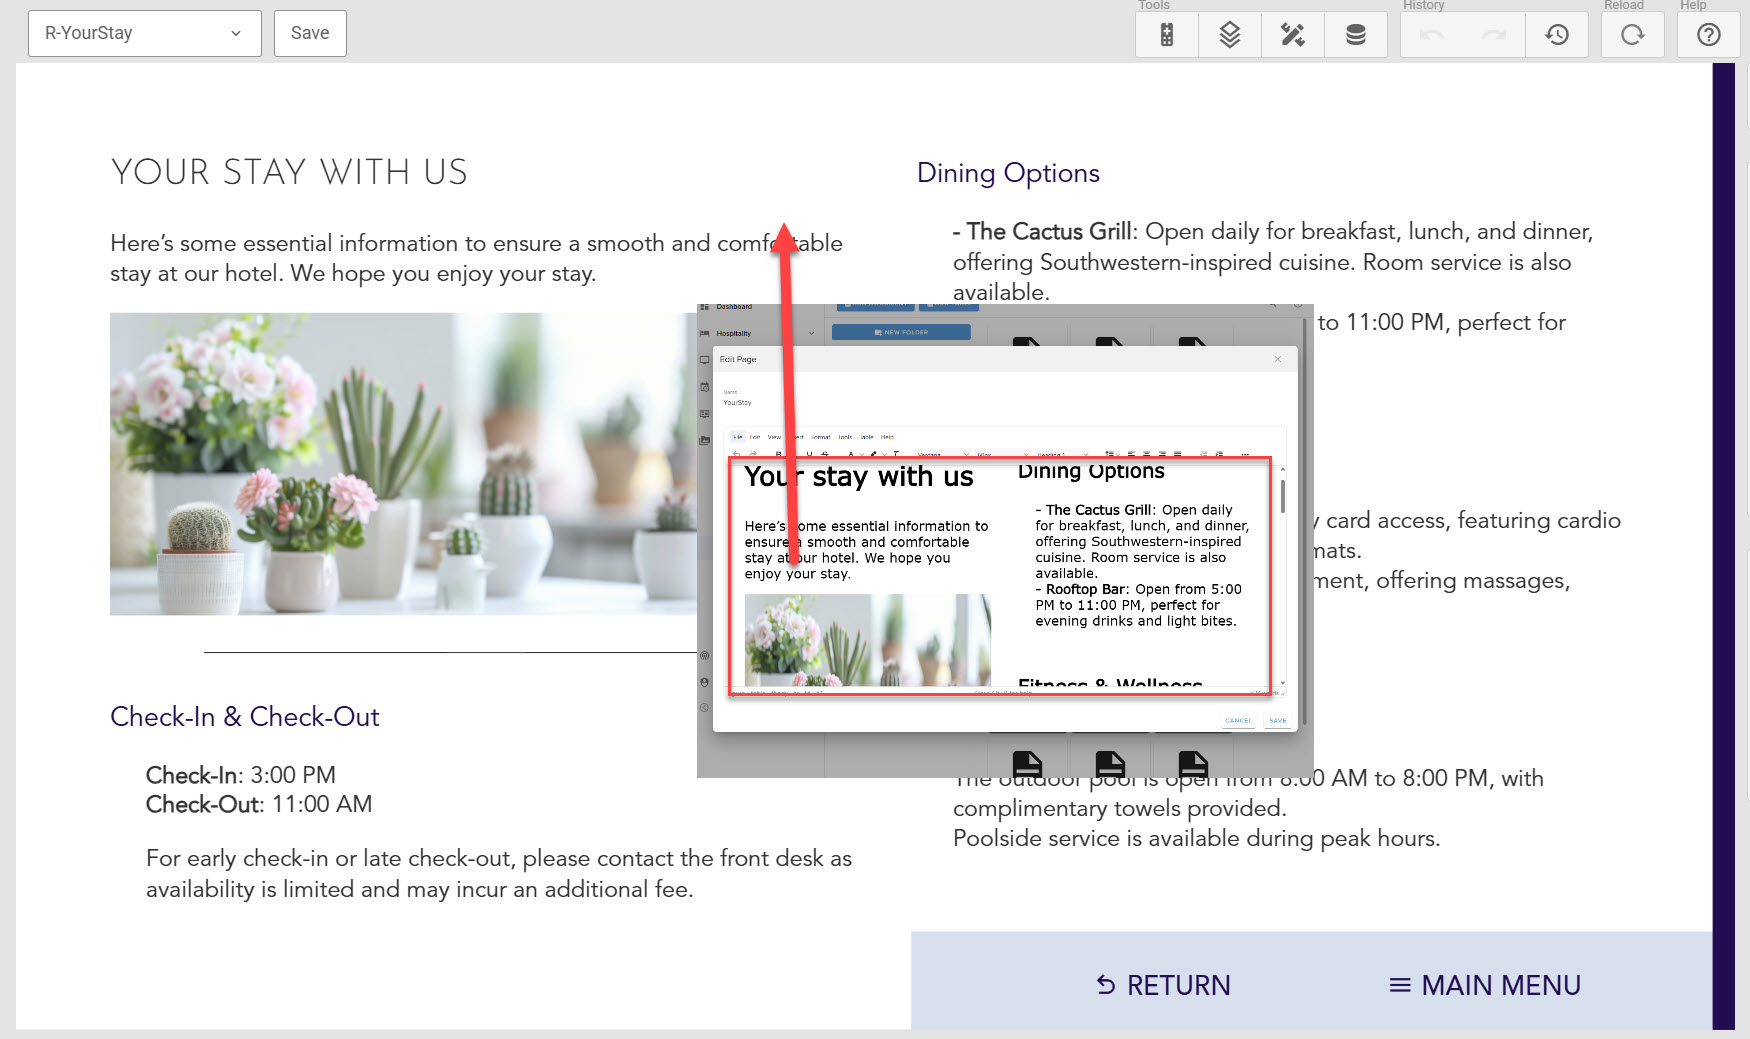The width and height of the screenshot is (1750, 1039).
Task: Click the return arrow icon beside RETURN
Action: coord(1105,985)
